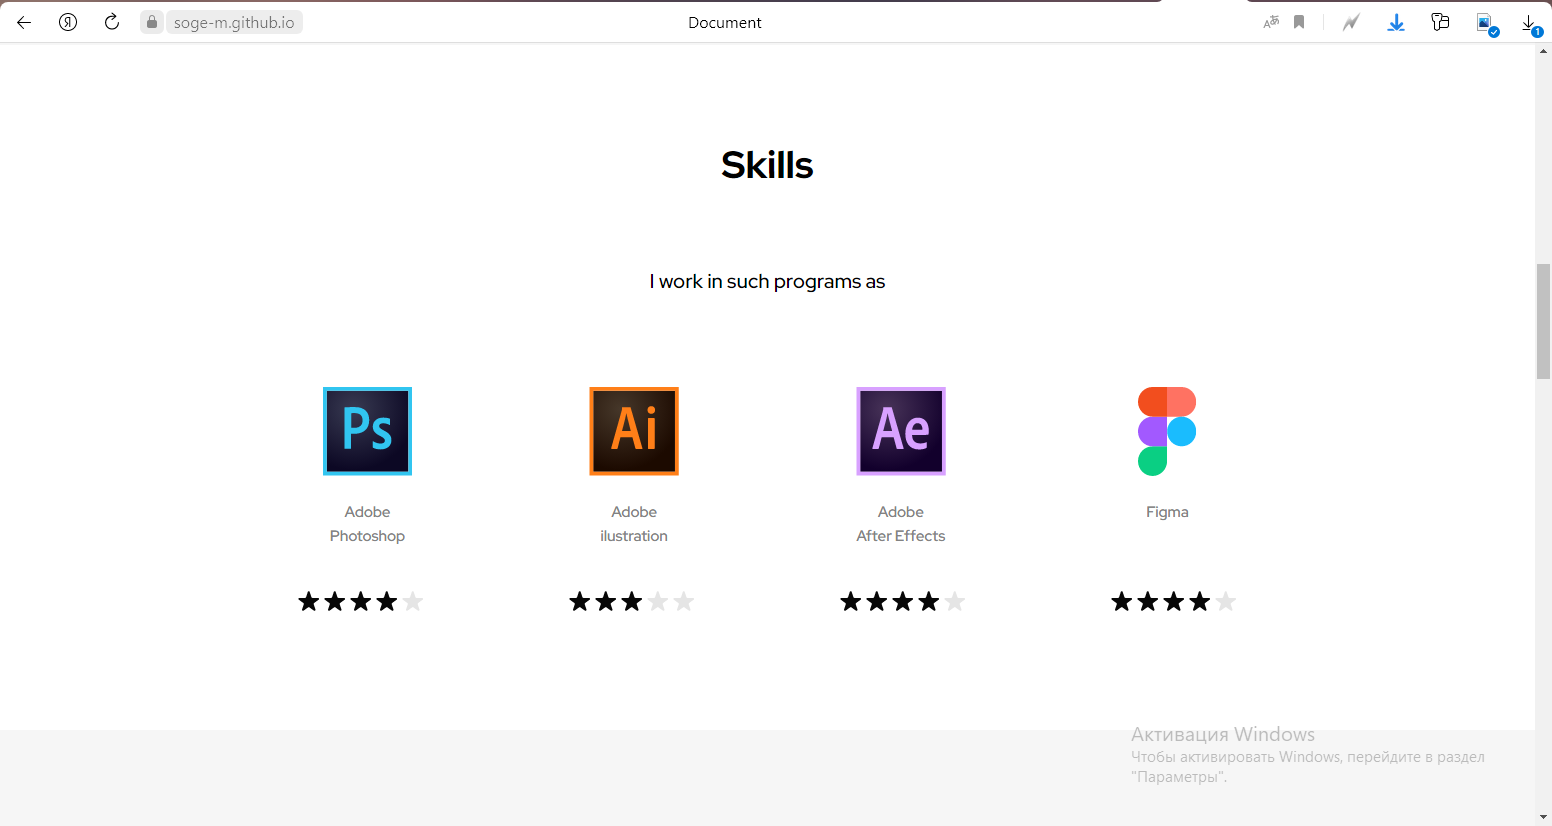Click the screenshot extension icon with checkmark
Viewport: 1552px width, 826px height.
pos(1487,23)
